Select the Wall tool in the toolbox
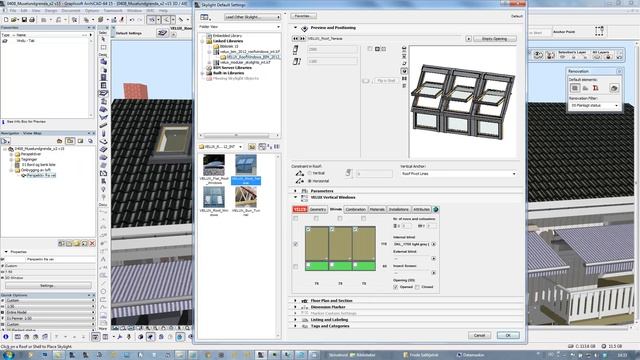 [103, 62]
